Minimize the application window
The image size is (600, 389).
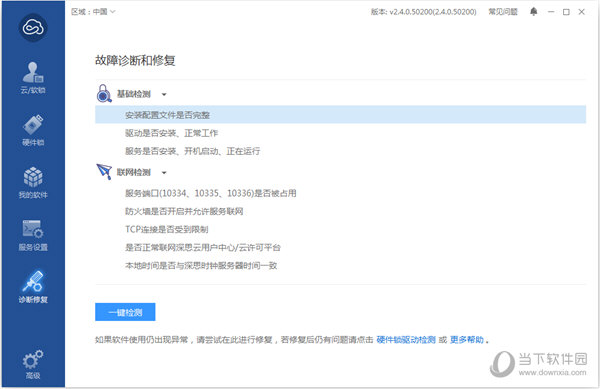pos(551,12)
